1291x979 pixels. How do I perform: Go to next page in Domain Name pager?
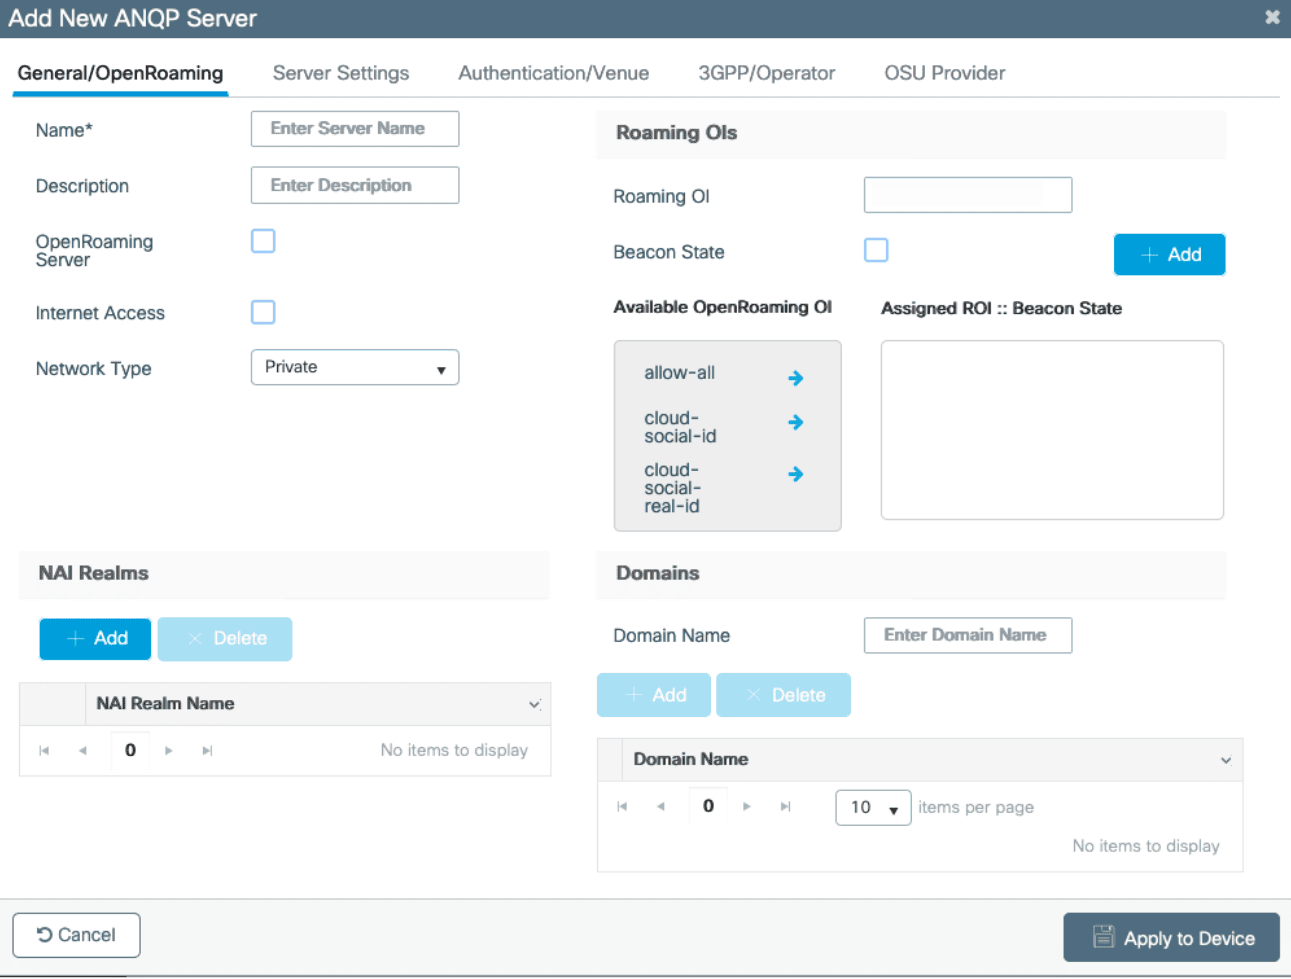pyautogui.click(x=746, y=807)
